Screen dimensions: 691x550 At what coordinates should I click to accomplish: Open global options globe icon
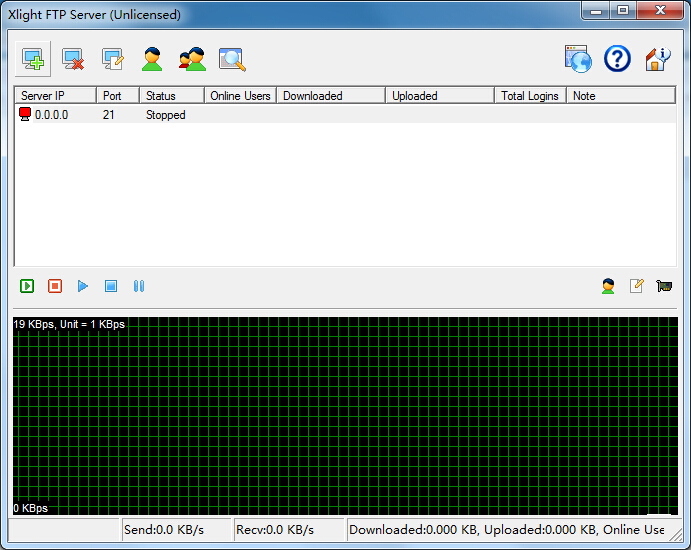click(x=578, y=59)
